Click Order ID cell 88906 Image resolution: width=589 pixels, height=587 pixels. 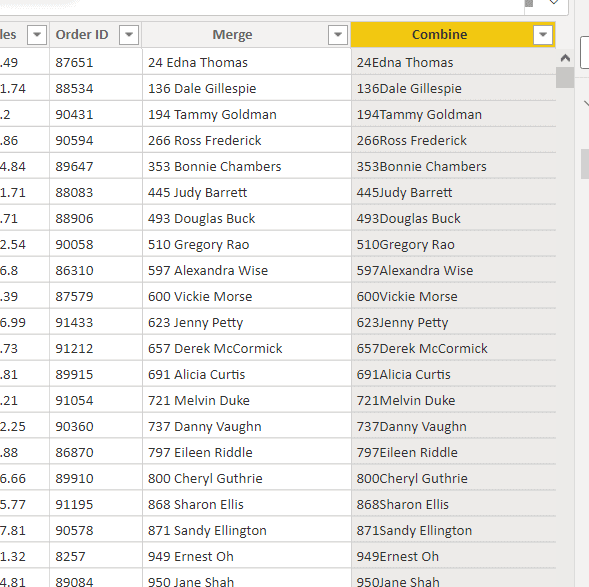point(96,218)
